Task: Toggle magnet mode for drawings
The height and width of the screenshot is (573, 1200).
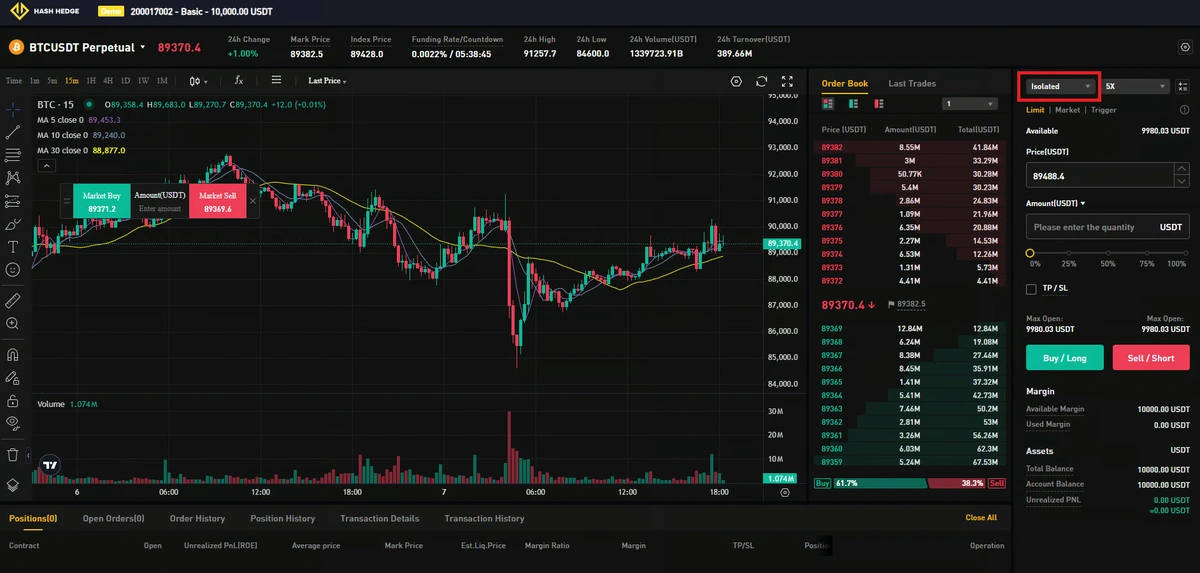Action: point(13,354)
